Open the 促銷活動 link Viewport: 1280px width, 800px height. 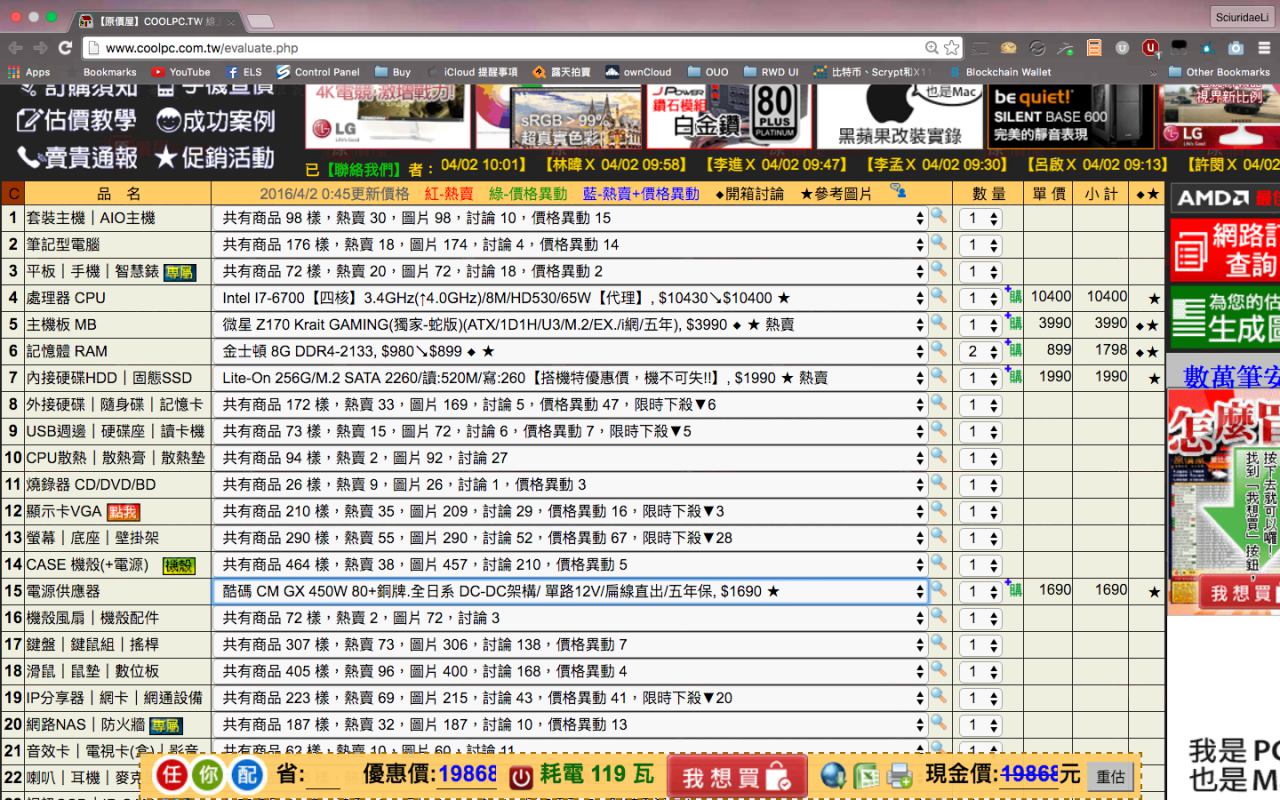tap(214, 157)
